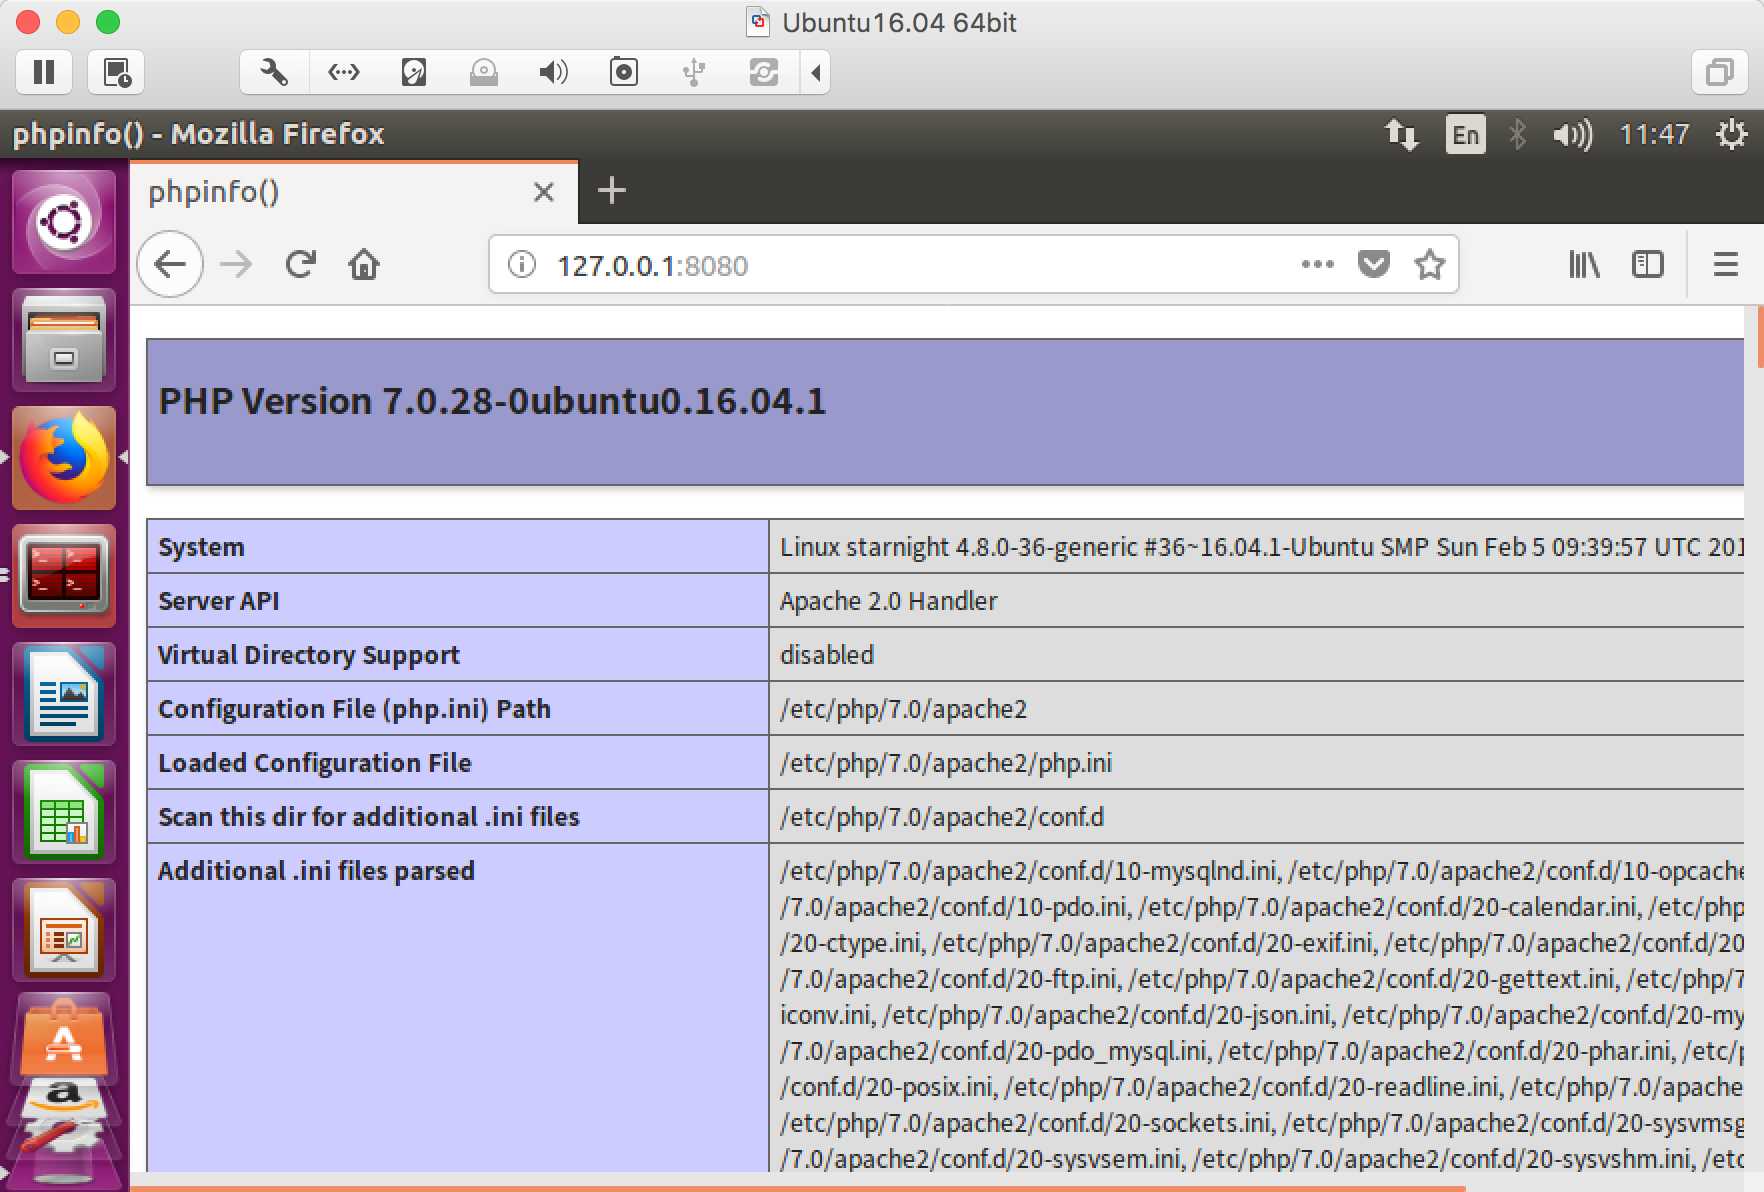Open Ubuntu Dash search
This screenshot has height=1192, width=1764.
point(64,222)
